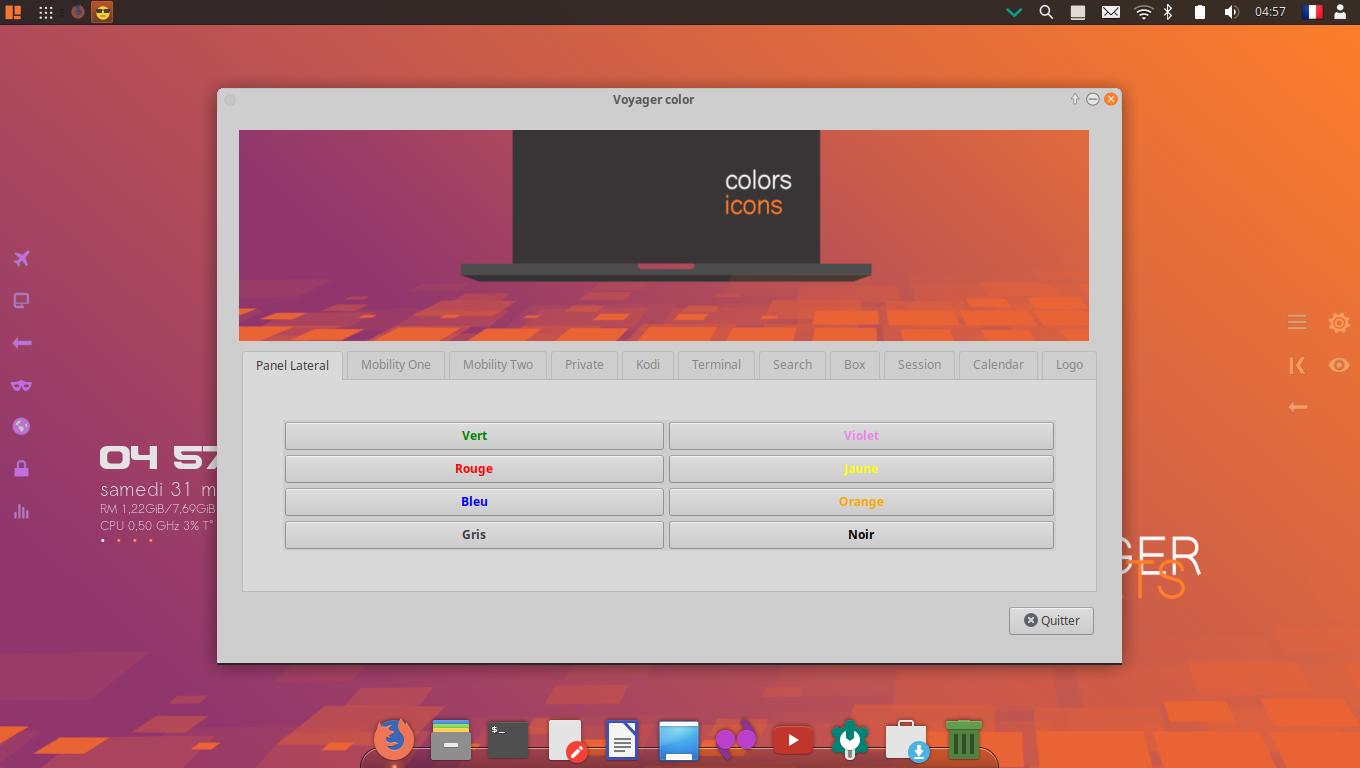This screenshot has width=1360, height=768.
Task: Open the Box tab
Action: pos(855,364)
